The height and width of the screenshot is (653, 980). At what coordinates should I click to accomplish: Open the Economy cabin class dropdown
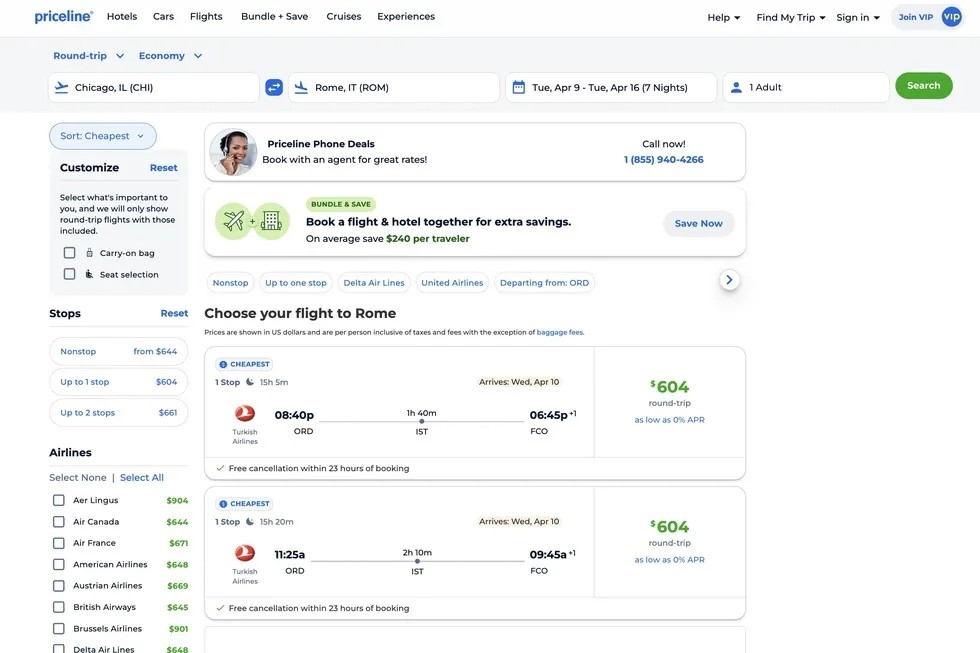170,56
